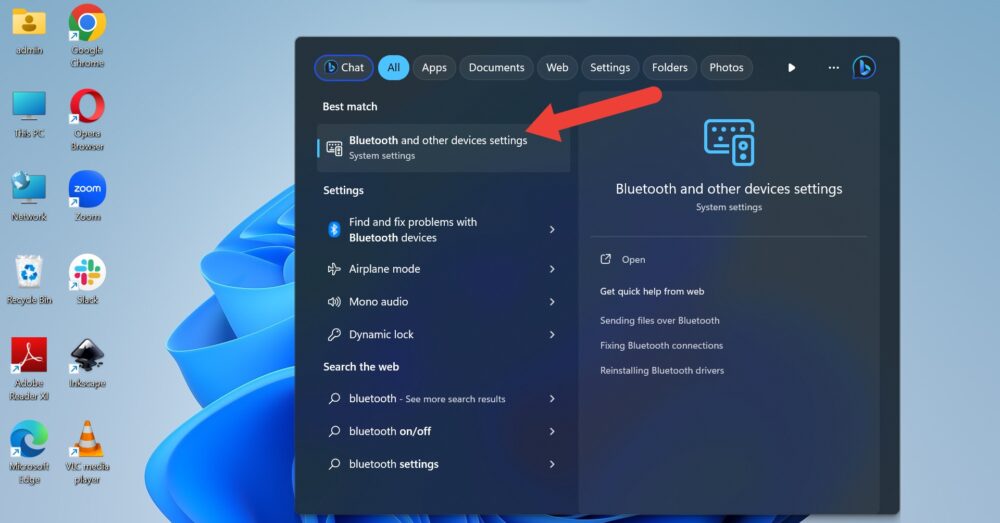Screen dimensions: 1000x523
Task: Expand the Airplane mode result chevron
Action: point(552,269)
